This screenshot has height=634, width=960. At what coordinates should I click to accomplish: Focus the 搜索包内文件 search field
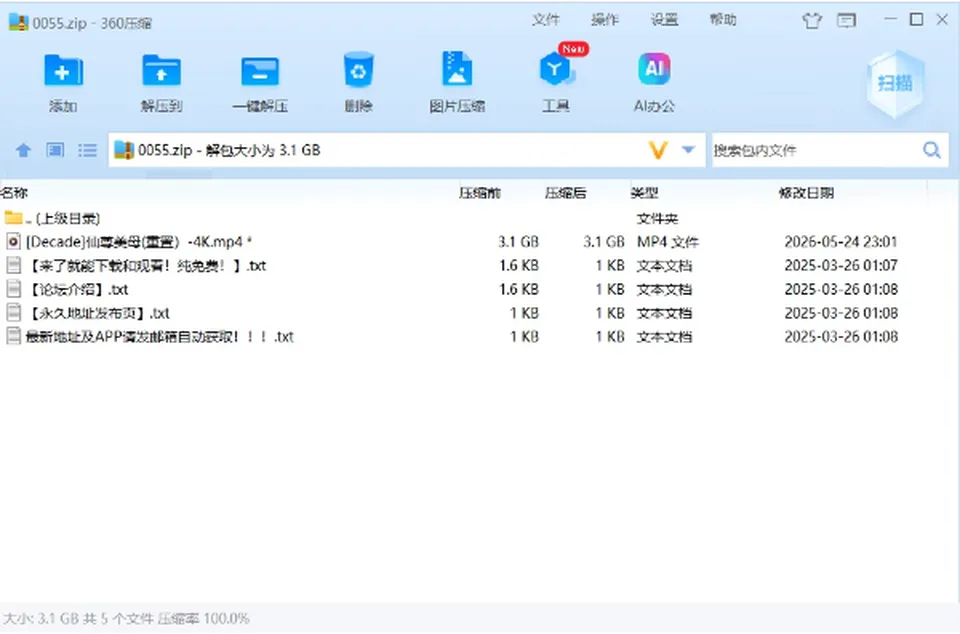817,150
